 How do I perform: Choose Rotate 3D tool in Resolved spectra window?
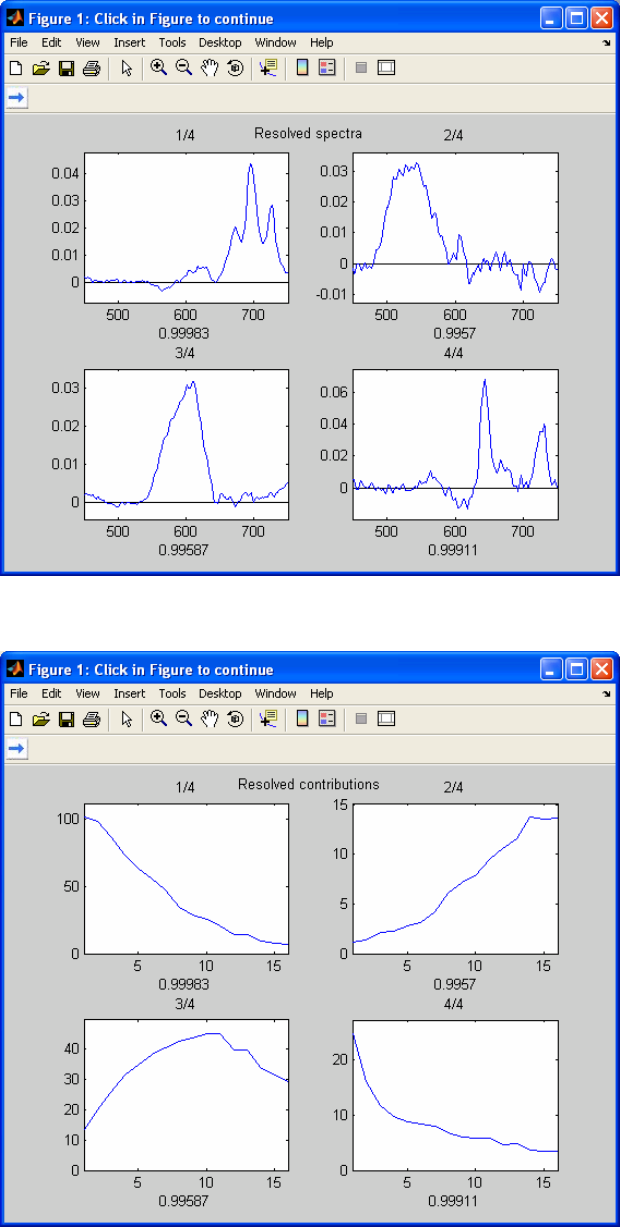click(x=234, y=69)
